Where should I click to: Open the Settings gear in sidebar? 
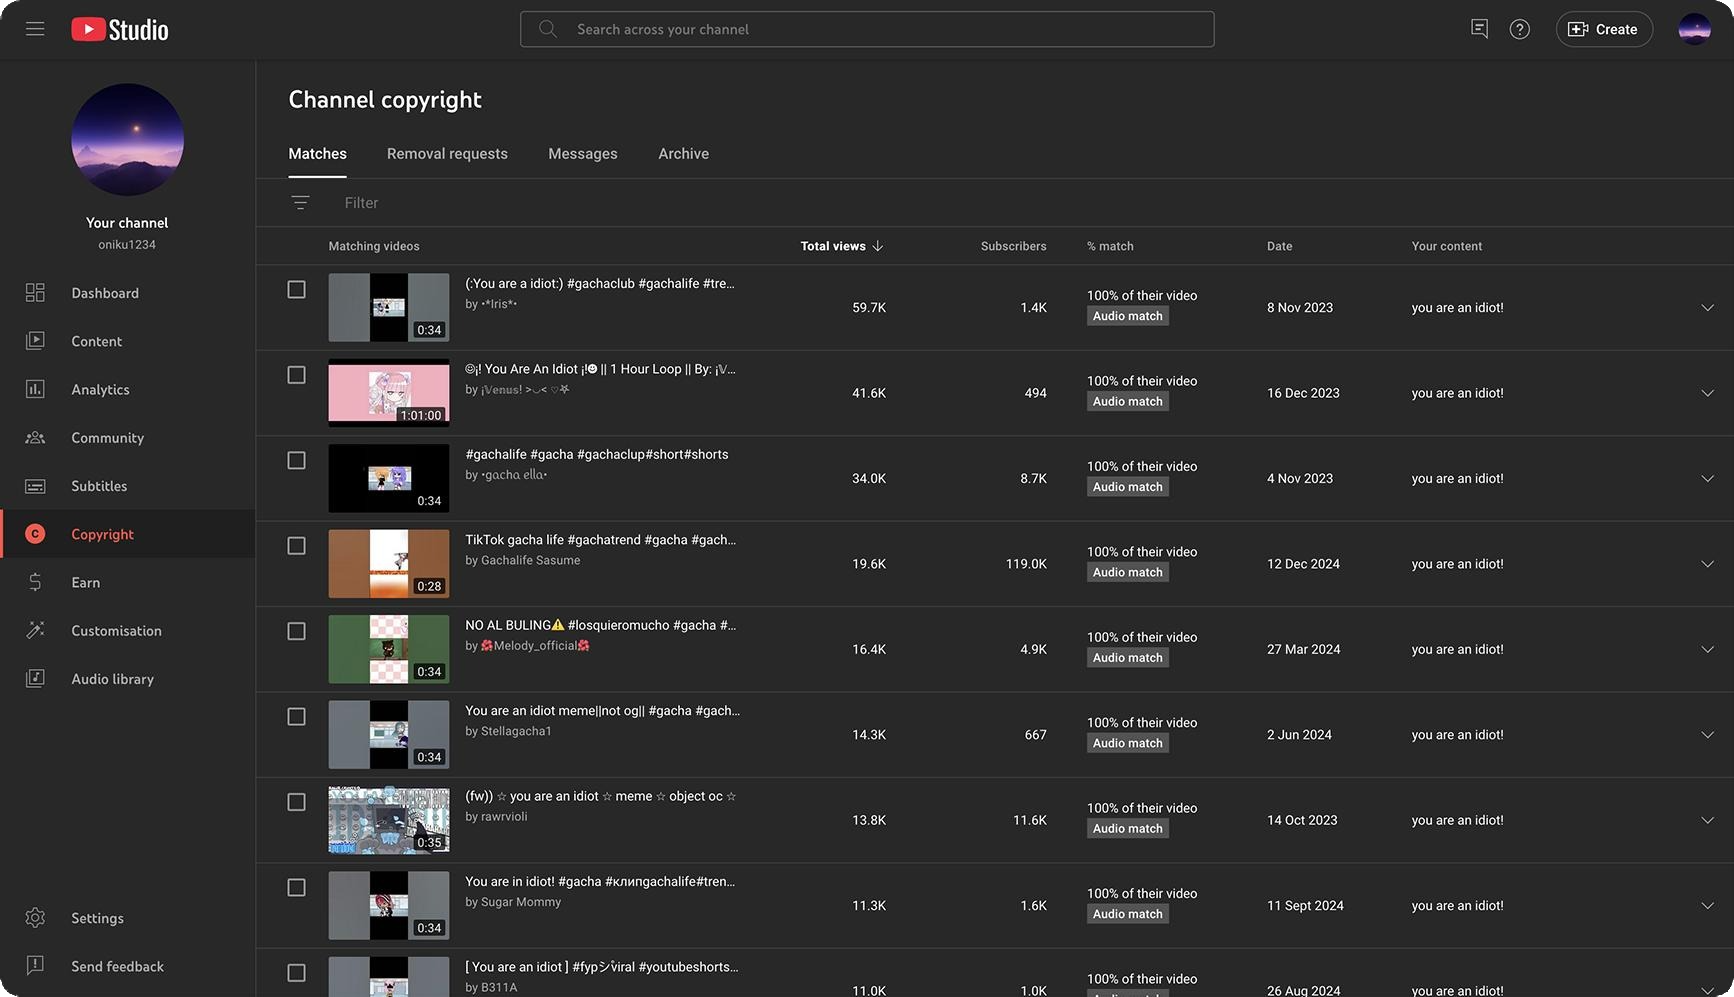(35, 918)
